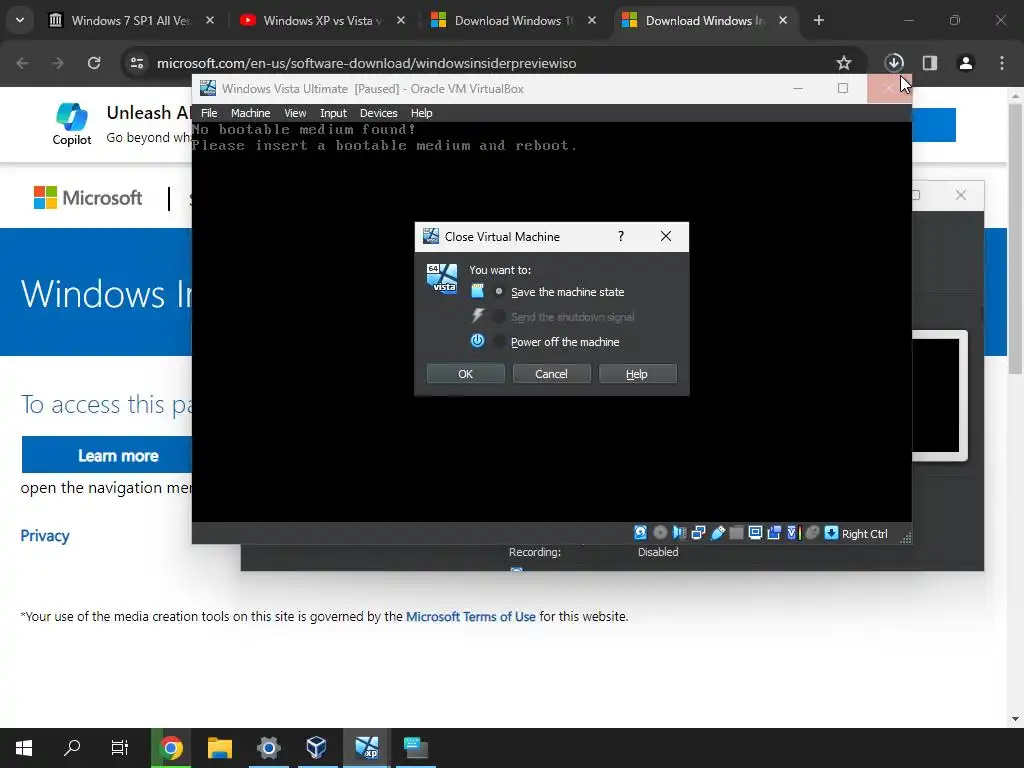1024x768 pixels.
Task: Click the recording indicator in VM status bar
Action: point(774,533)
